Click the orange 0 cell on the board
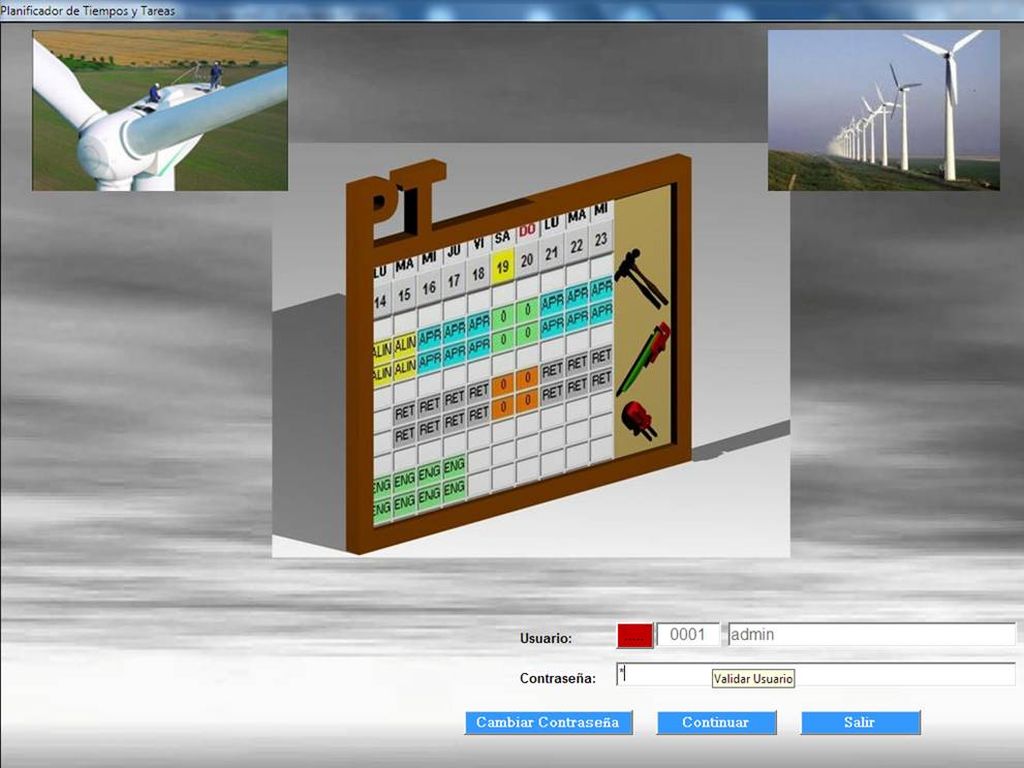Image resolution: width=1024 pixels, height=768 pixels. 503,384
